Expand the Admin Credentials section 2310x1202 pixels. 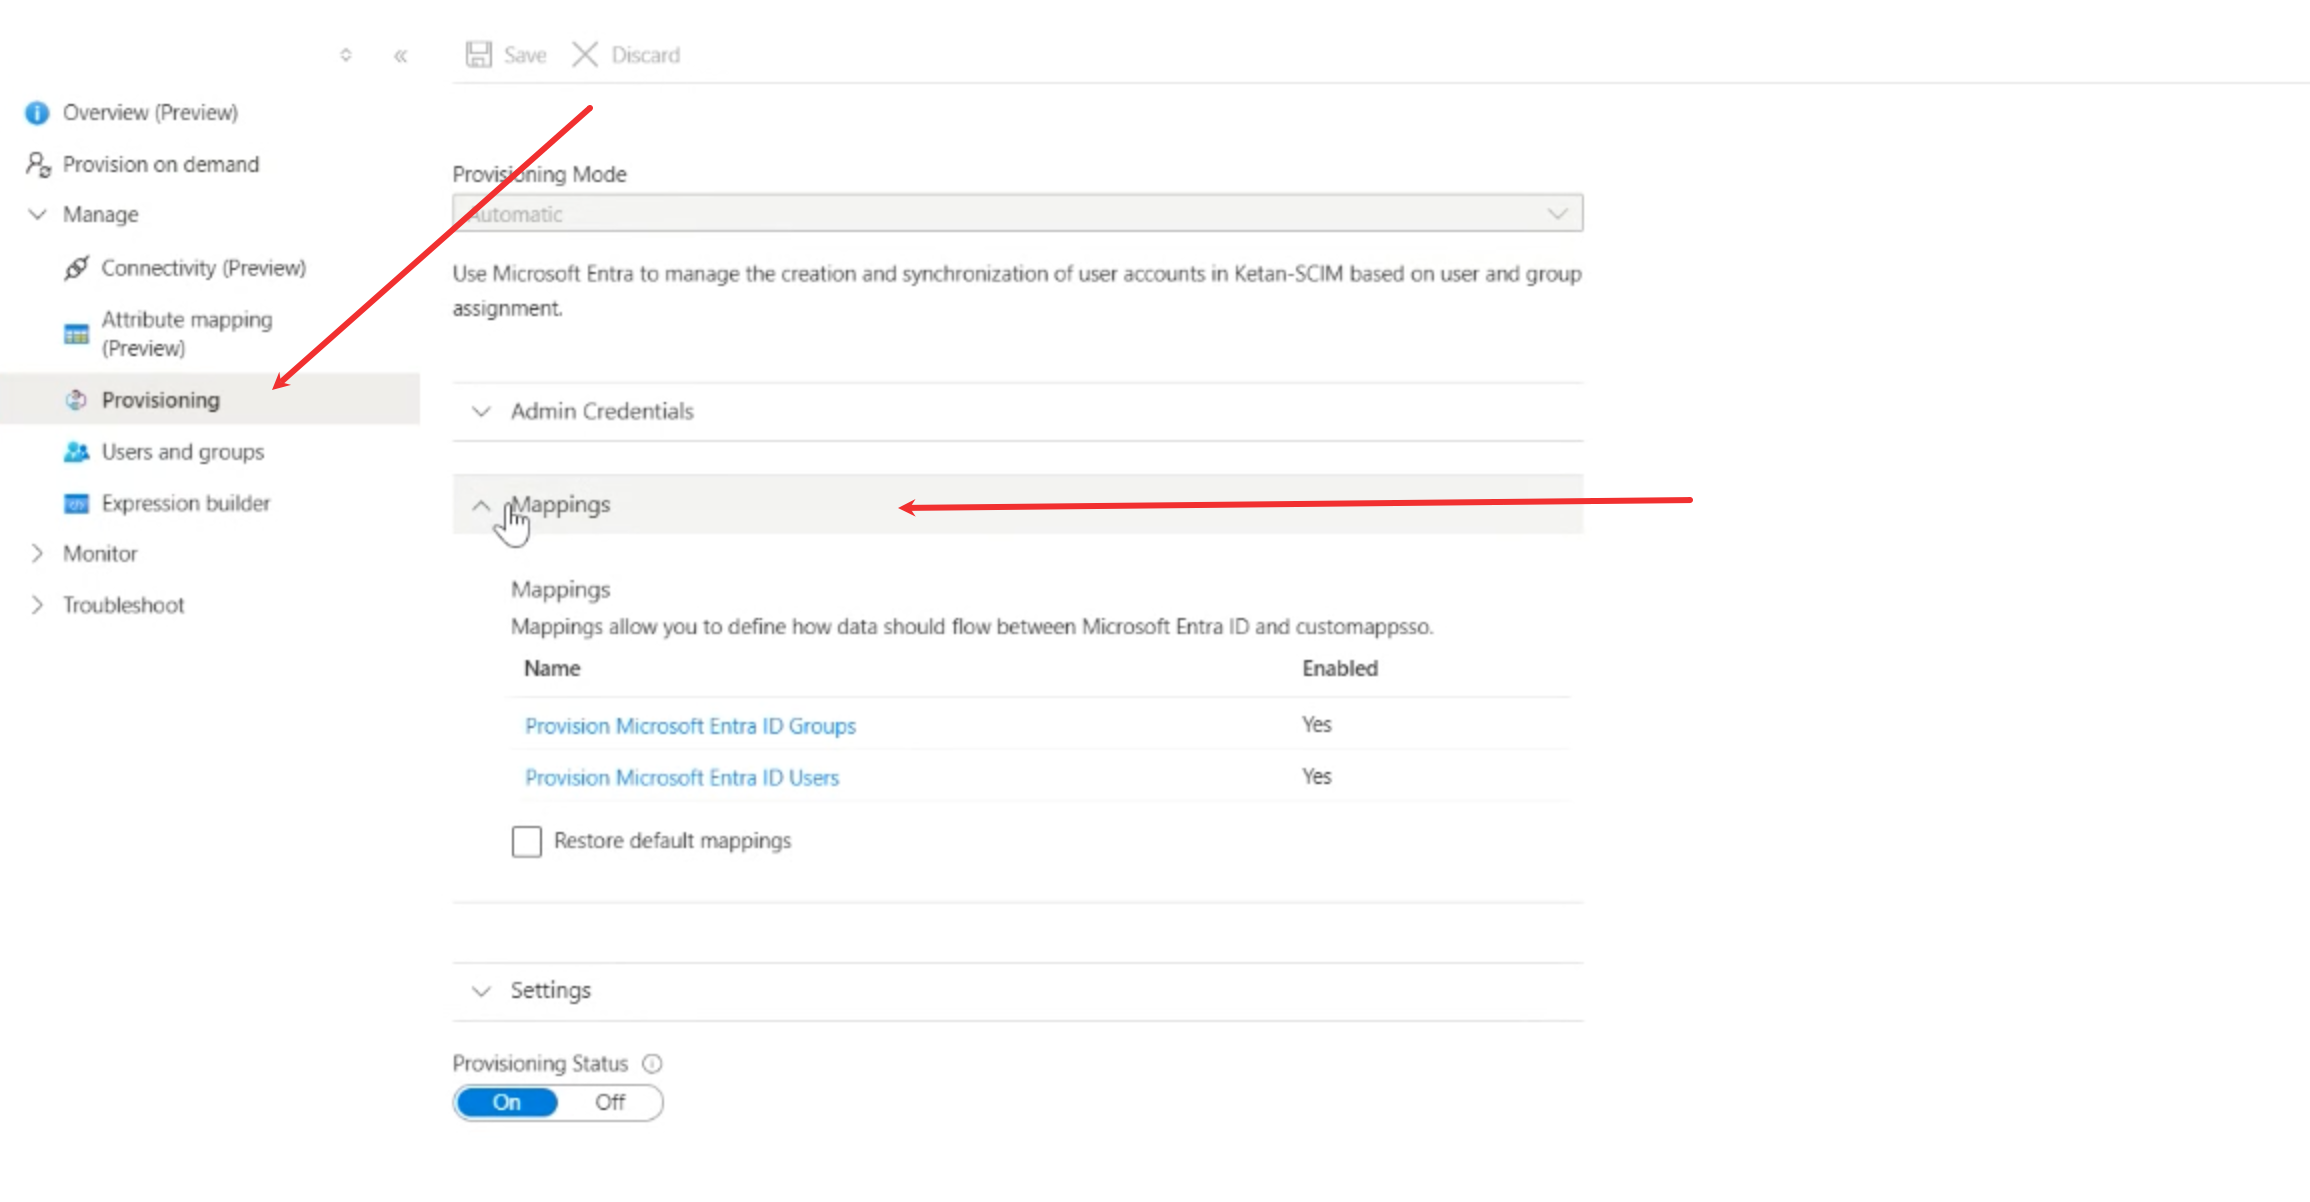pos(601,412)
